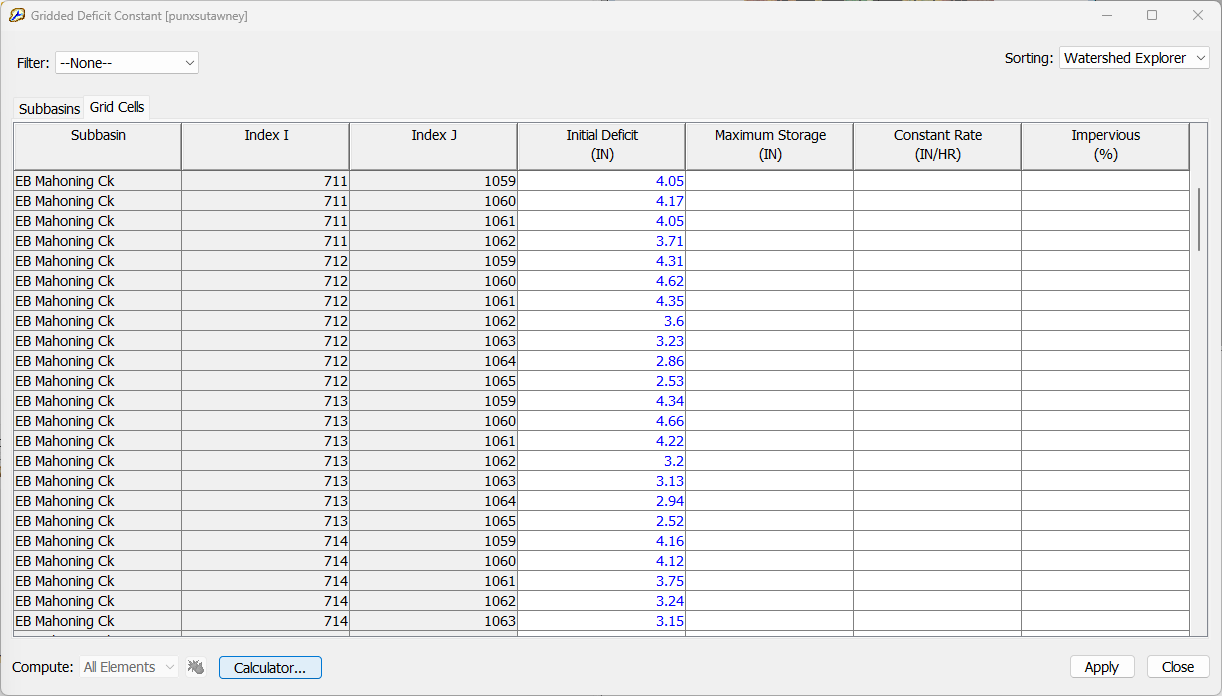Image resolution: width=1222 pixels, height=696 pixels.
Task: Select the Initial Deficit value 2.53
Action: pos(602,381)
